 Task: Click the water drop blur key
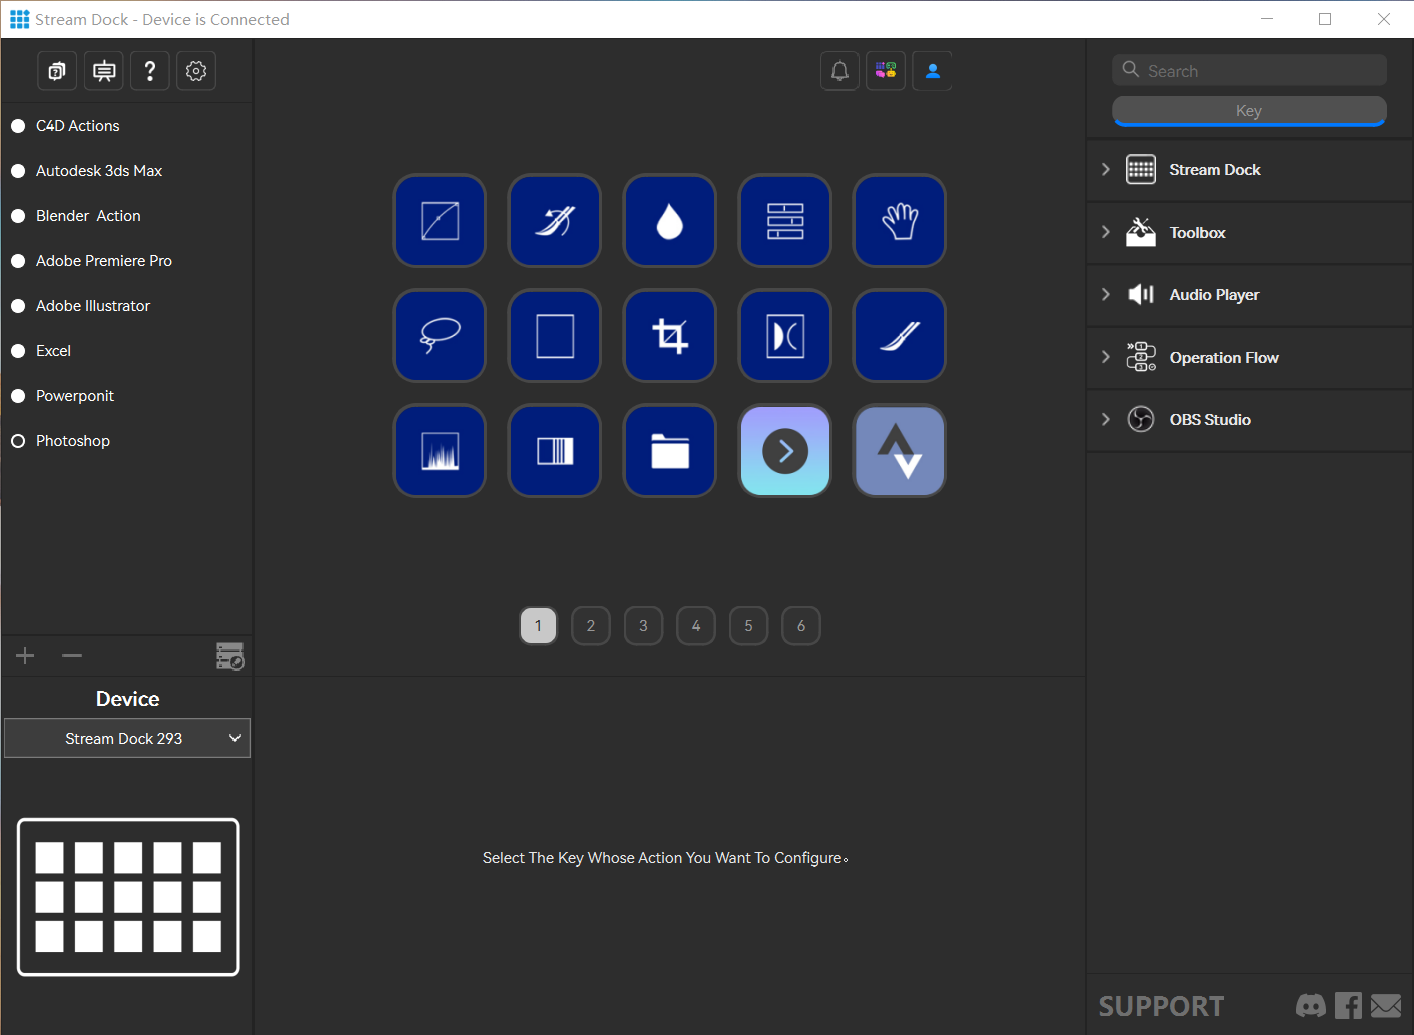[670, 221]
